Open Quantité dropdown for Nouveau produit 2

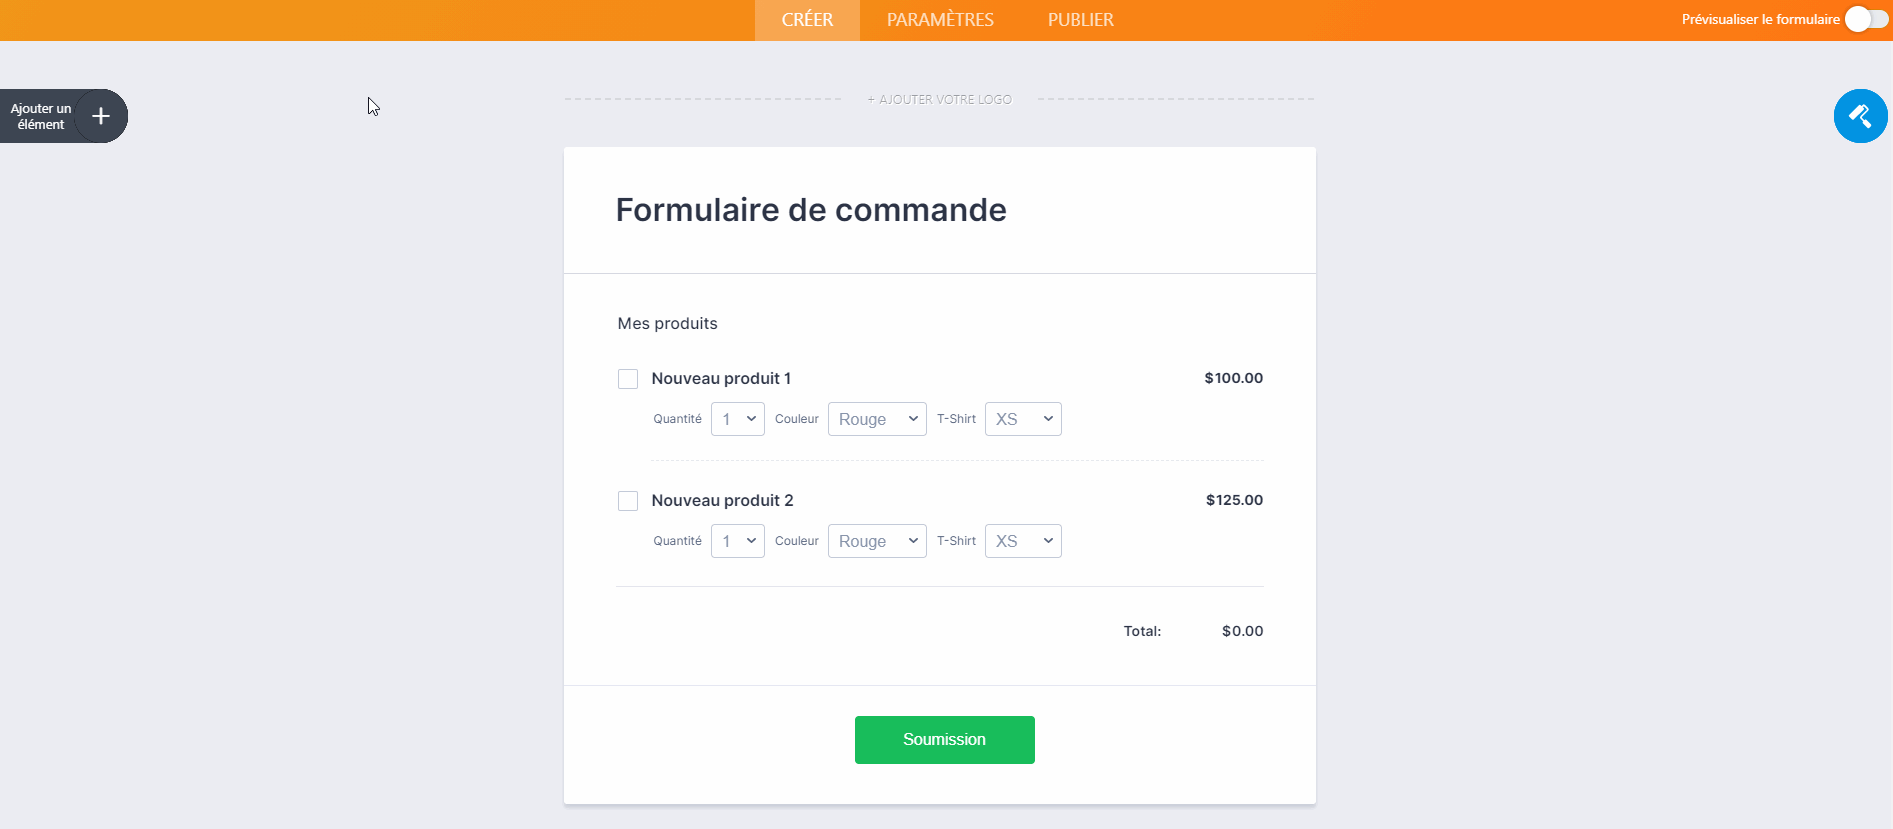738,541
